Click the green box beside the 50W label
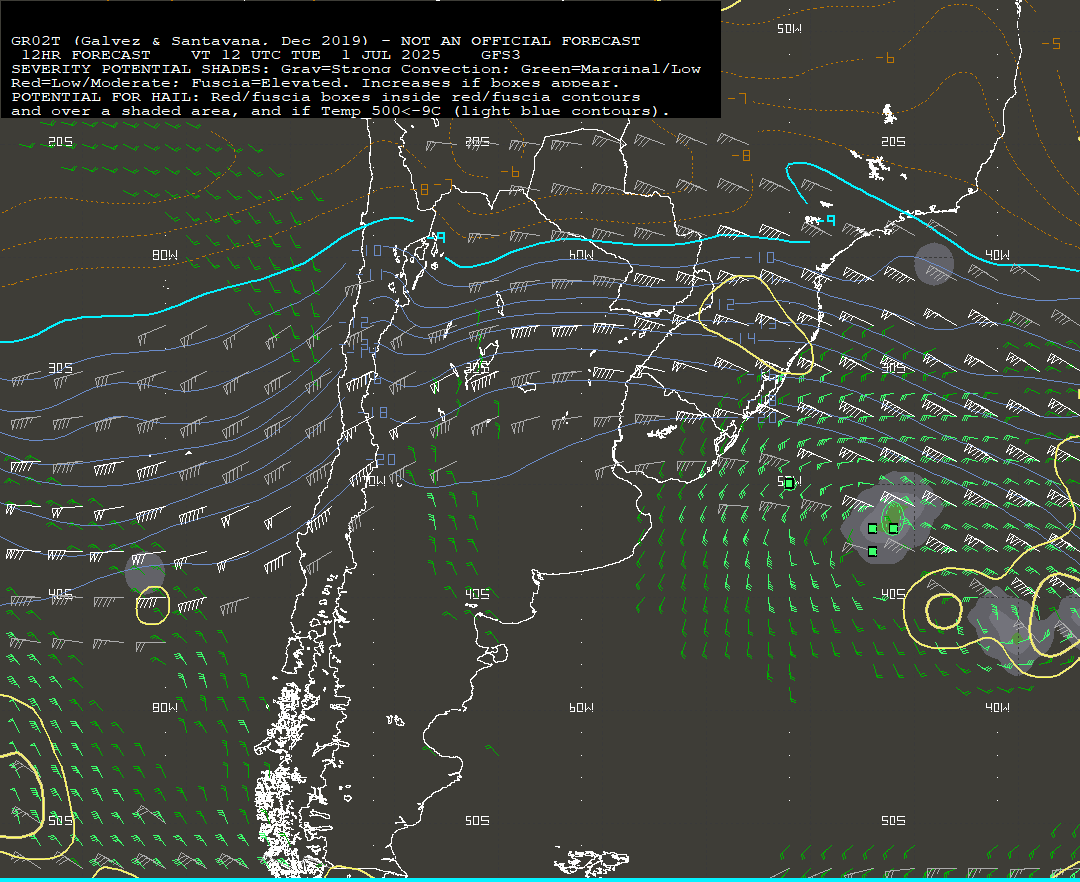 click(789, 483)
